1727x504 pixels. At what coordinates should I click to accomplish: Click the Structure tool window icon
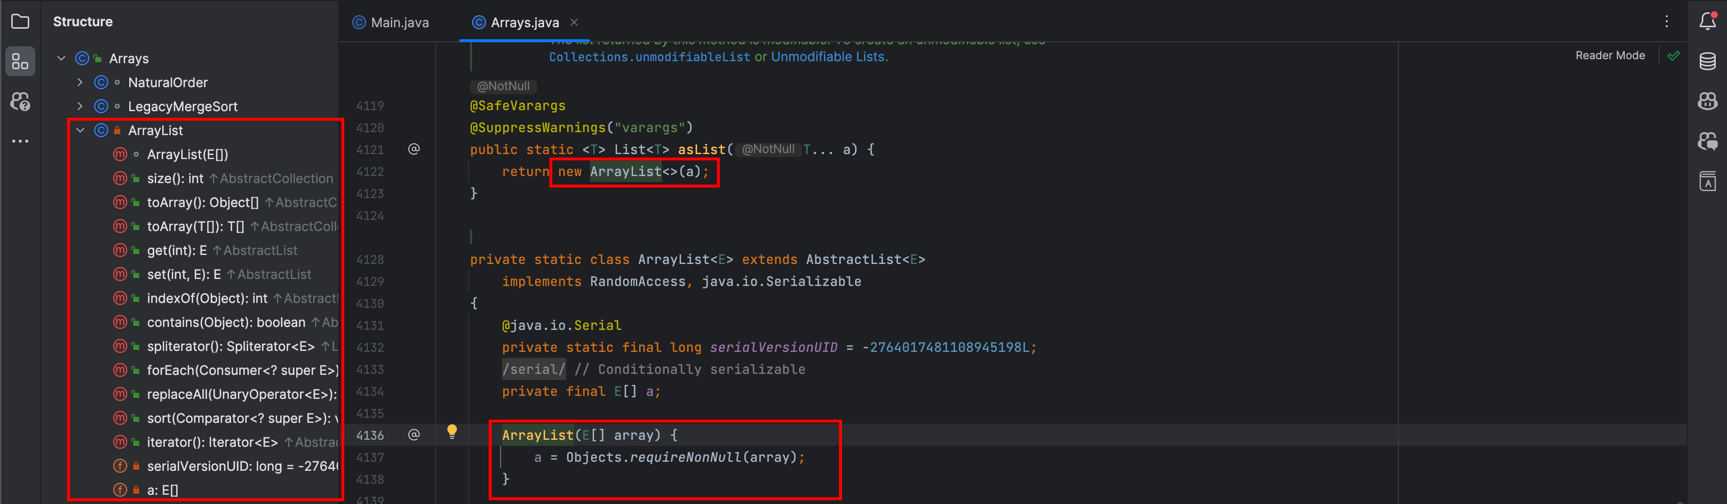tap(20, 62)
